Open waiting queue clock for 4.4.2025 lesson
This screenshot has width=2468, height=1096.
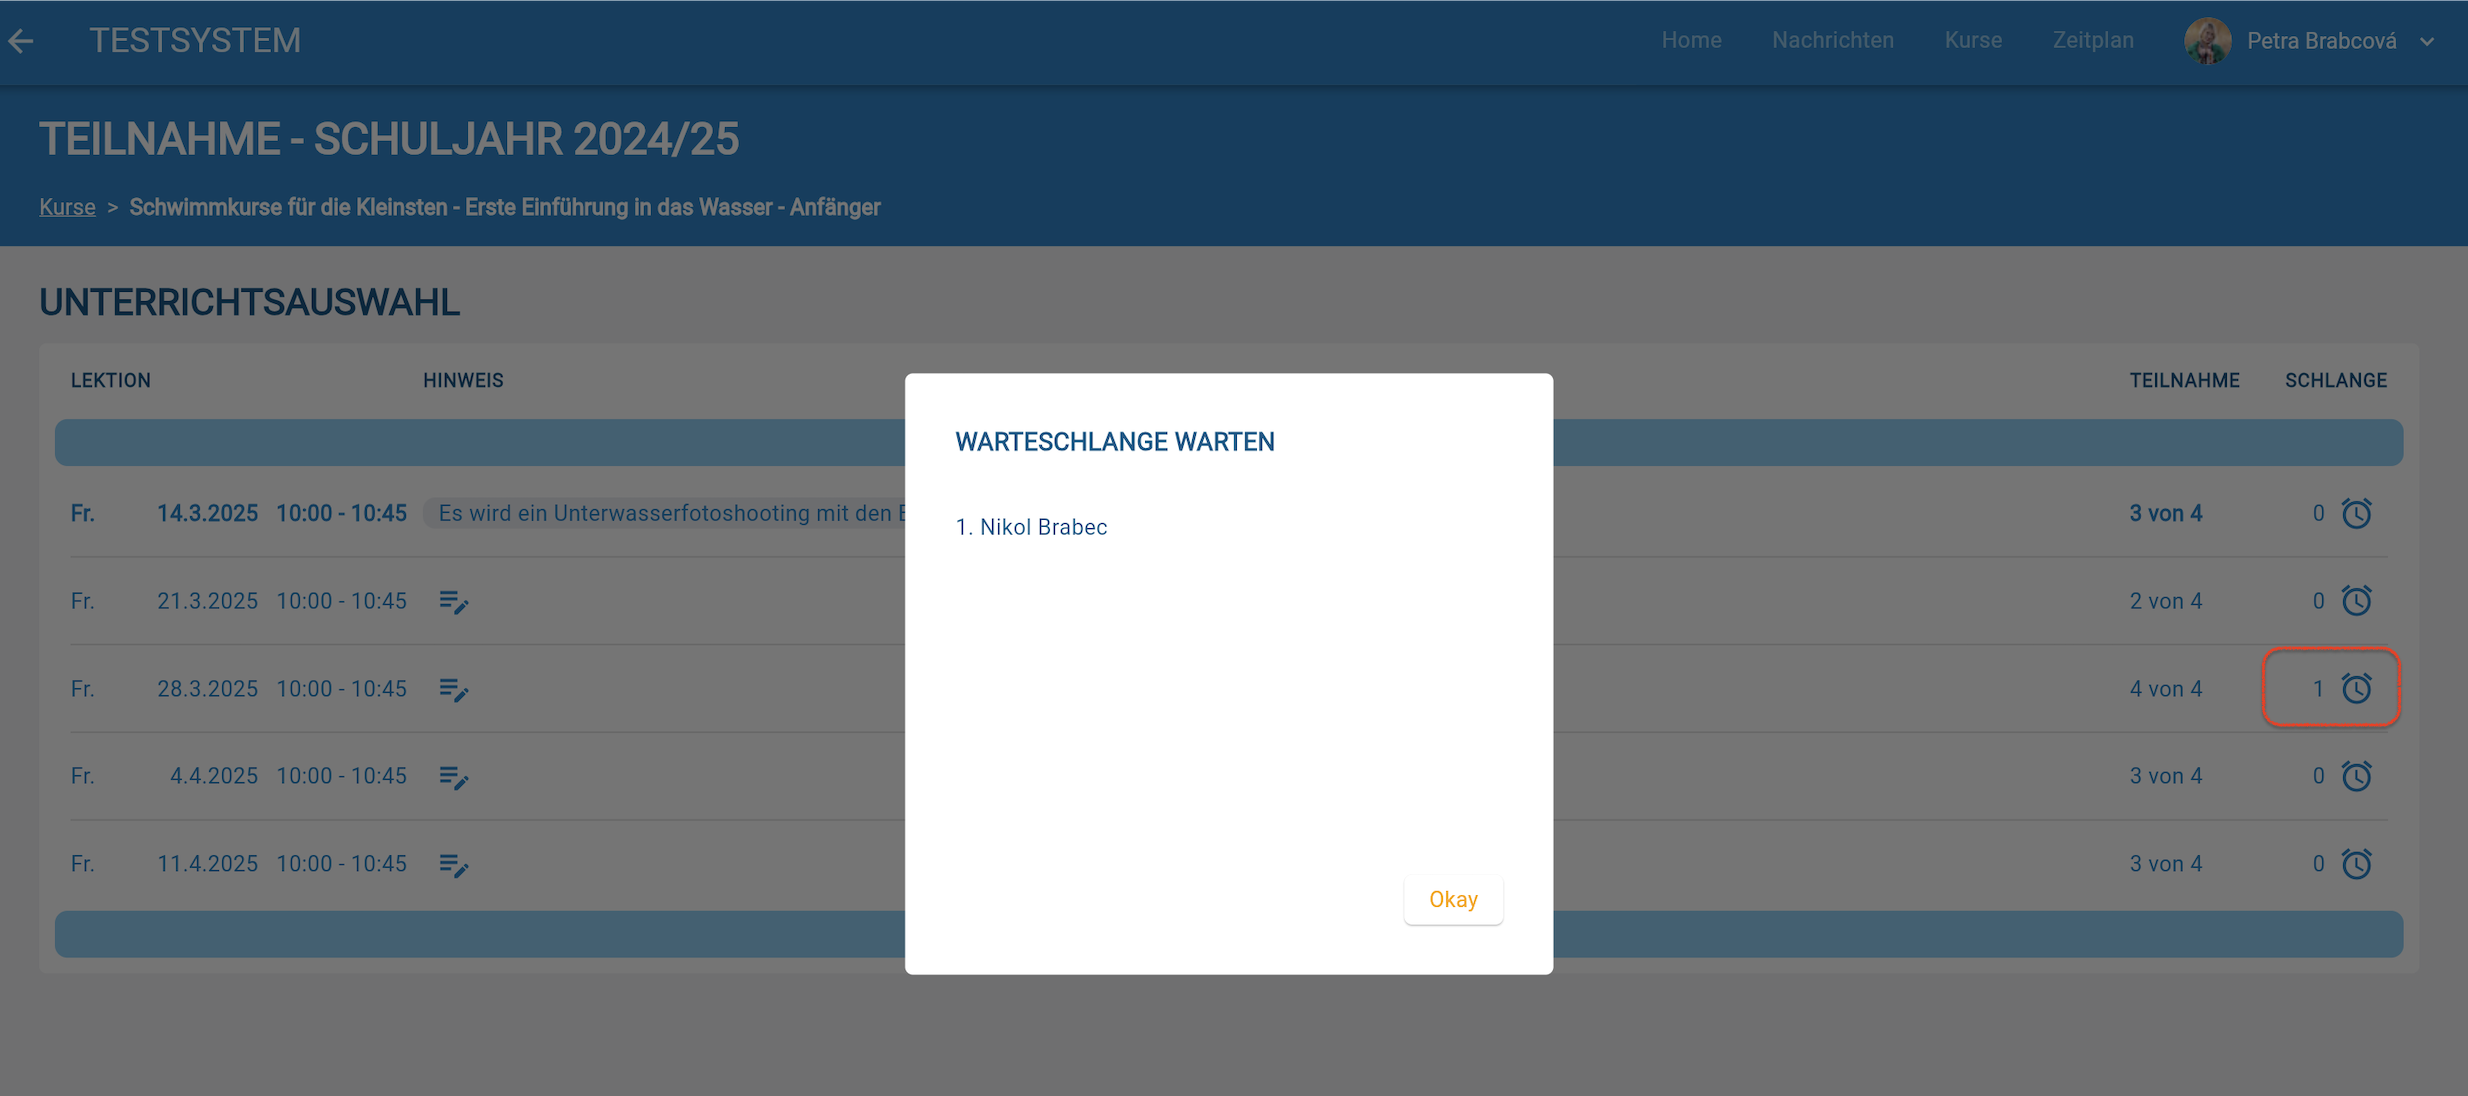click(2356, 776)
